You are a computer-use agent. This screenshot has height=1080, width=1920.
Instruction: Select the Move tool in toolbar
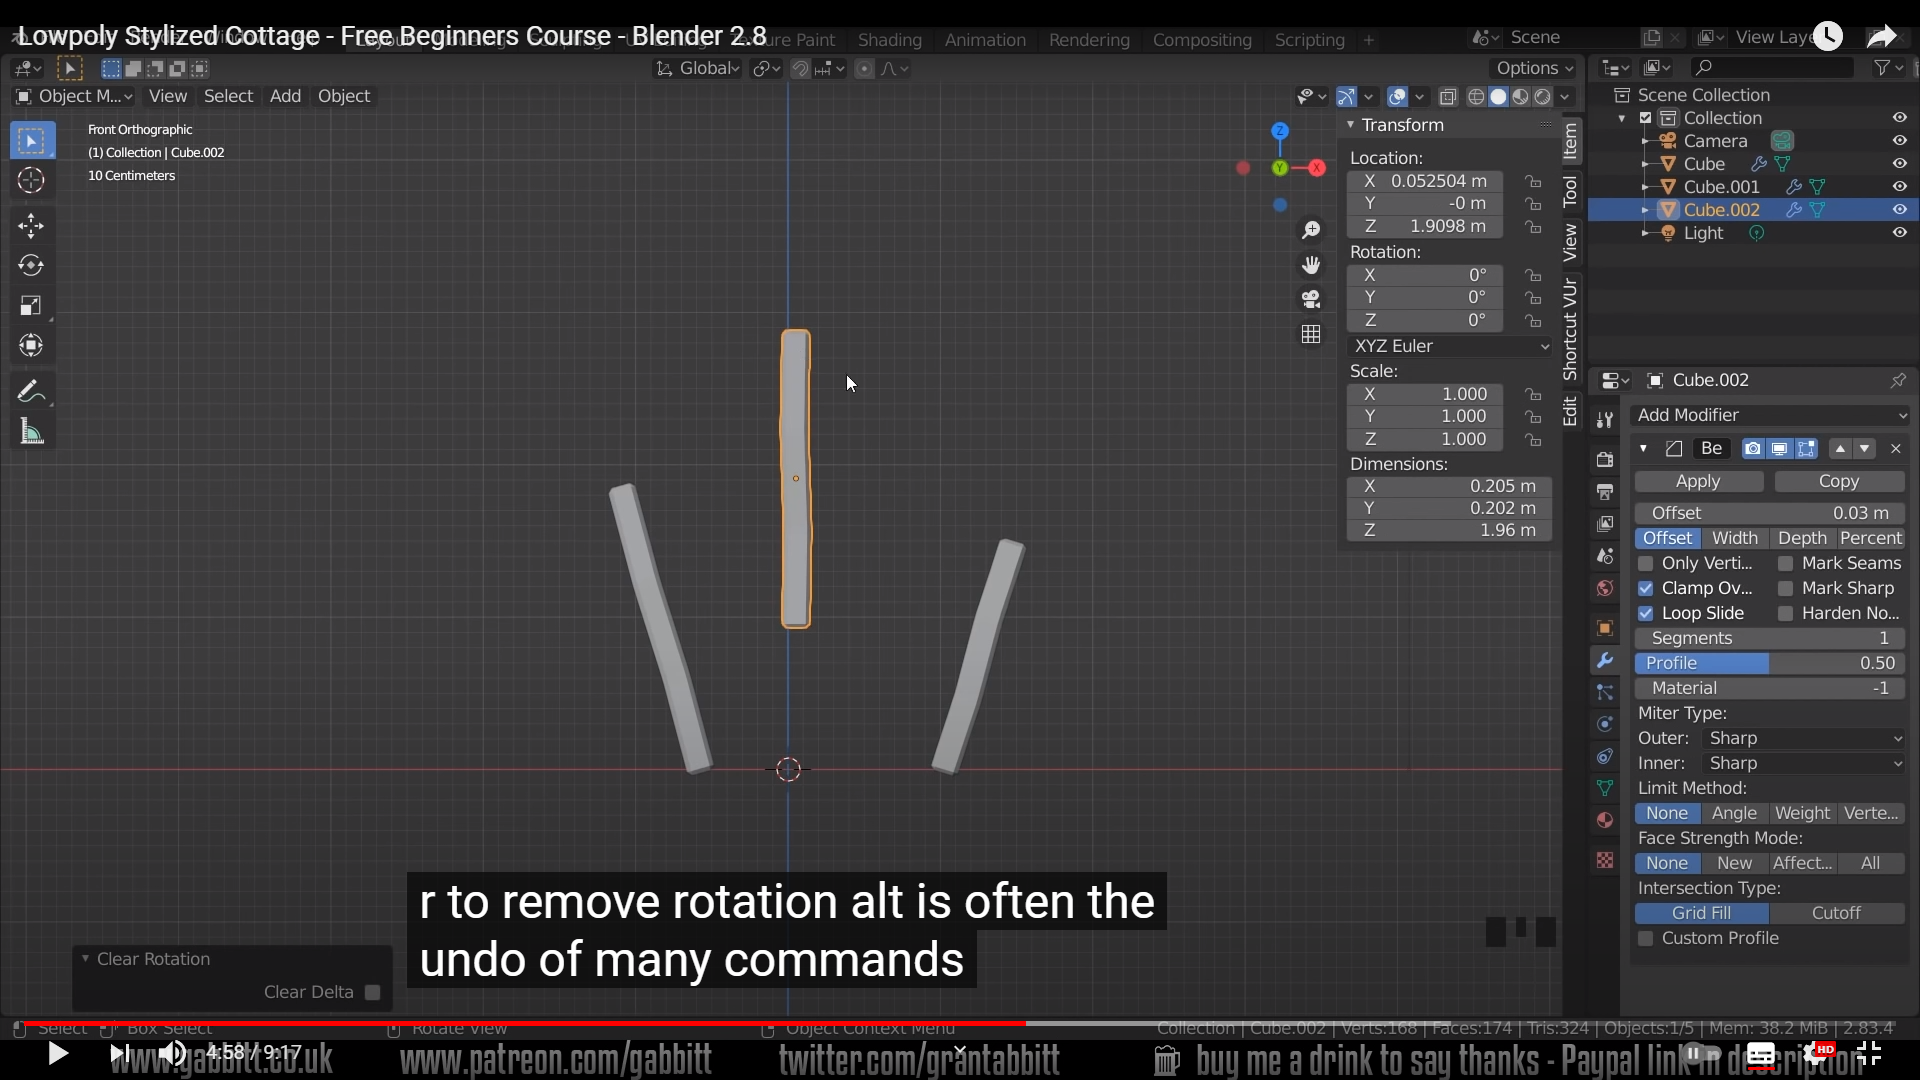coord(31,225)
